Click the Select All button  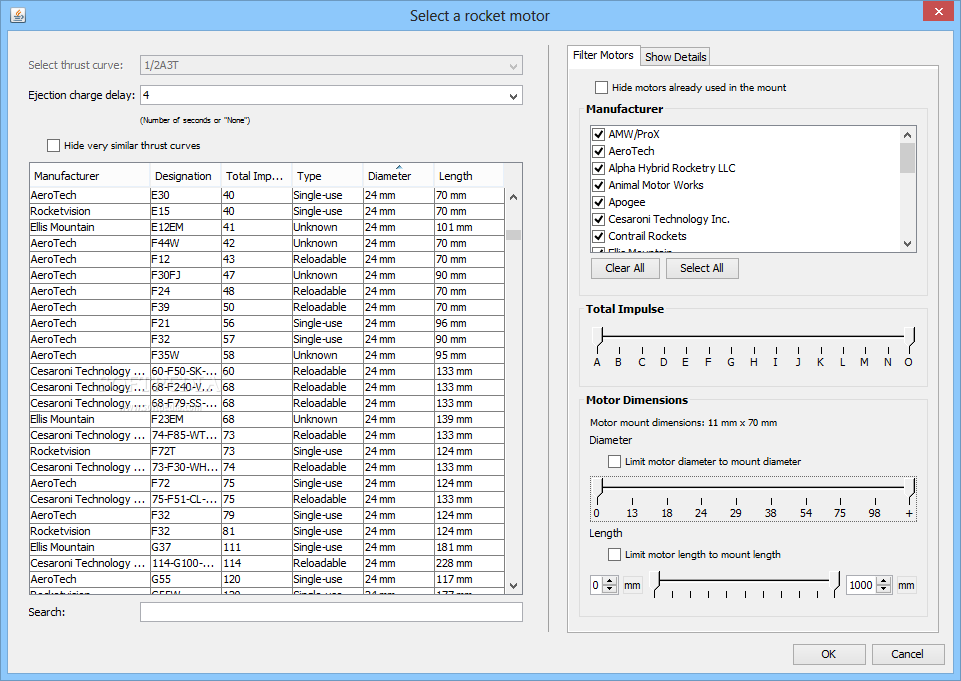coord(702,268)
